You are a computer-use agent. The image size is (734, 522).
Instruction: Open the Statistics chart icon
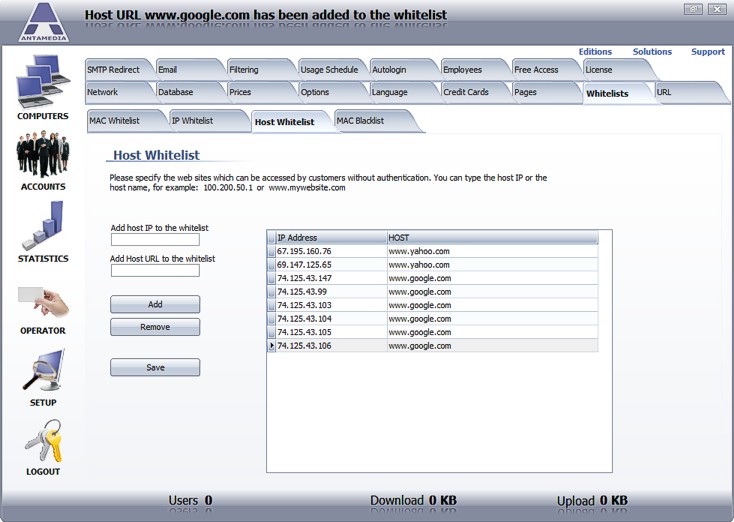click(42, 226)
